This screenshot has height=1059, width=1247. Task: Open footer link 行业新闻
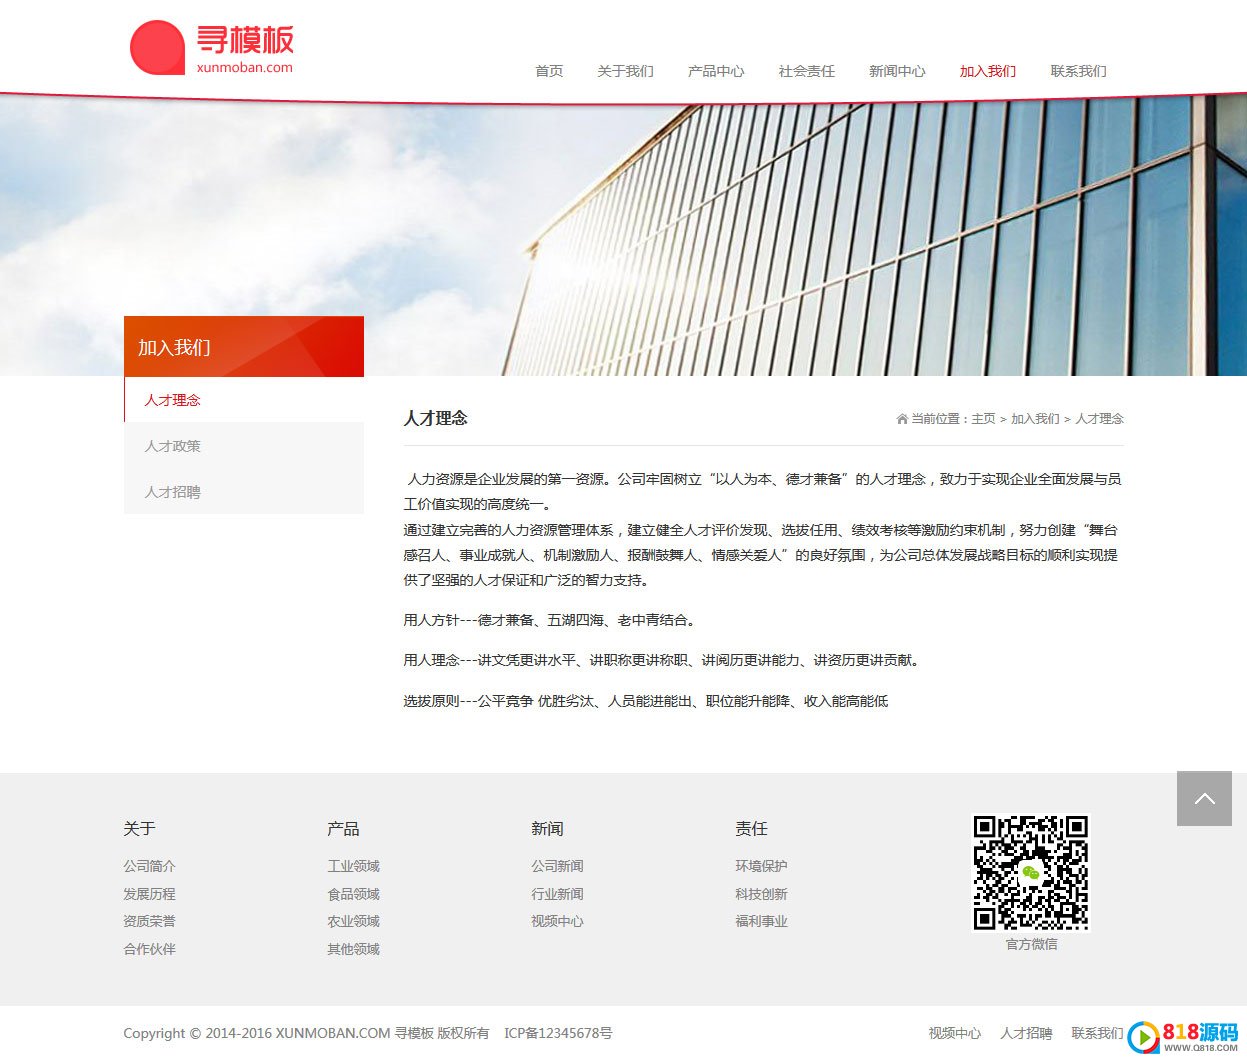(557, 894)
